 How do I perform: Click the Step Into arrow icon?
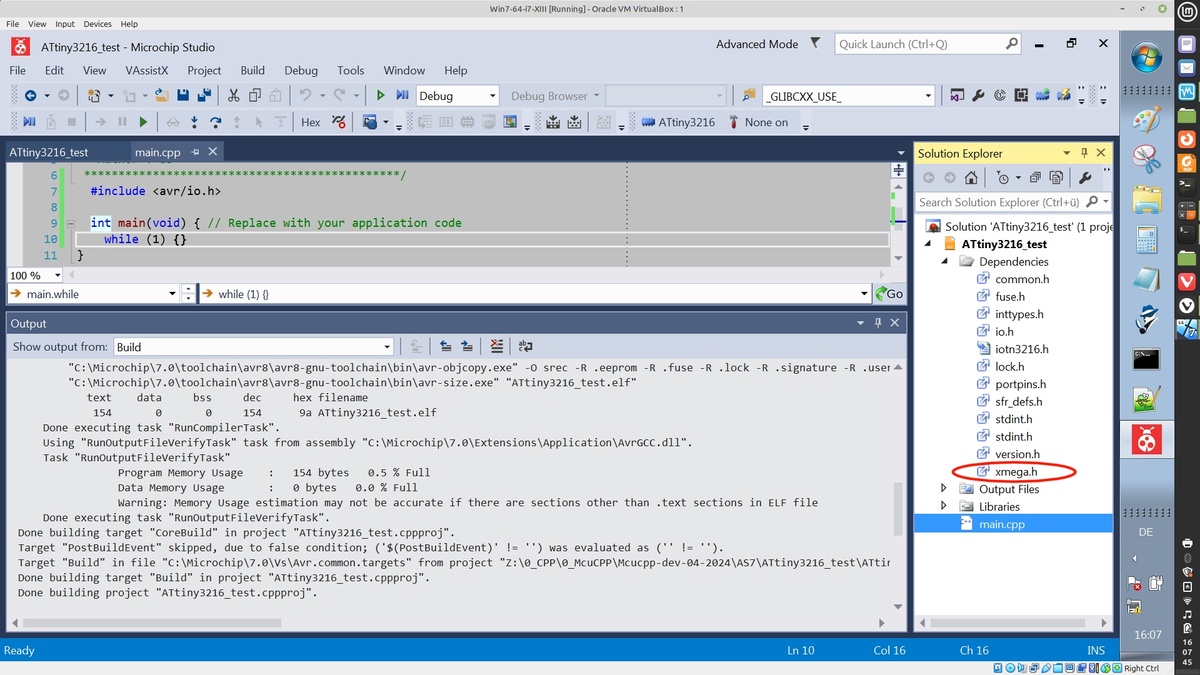coord(193,122)
